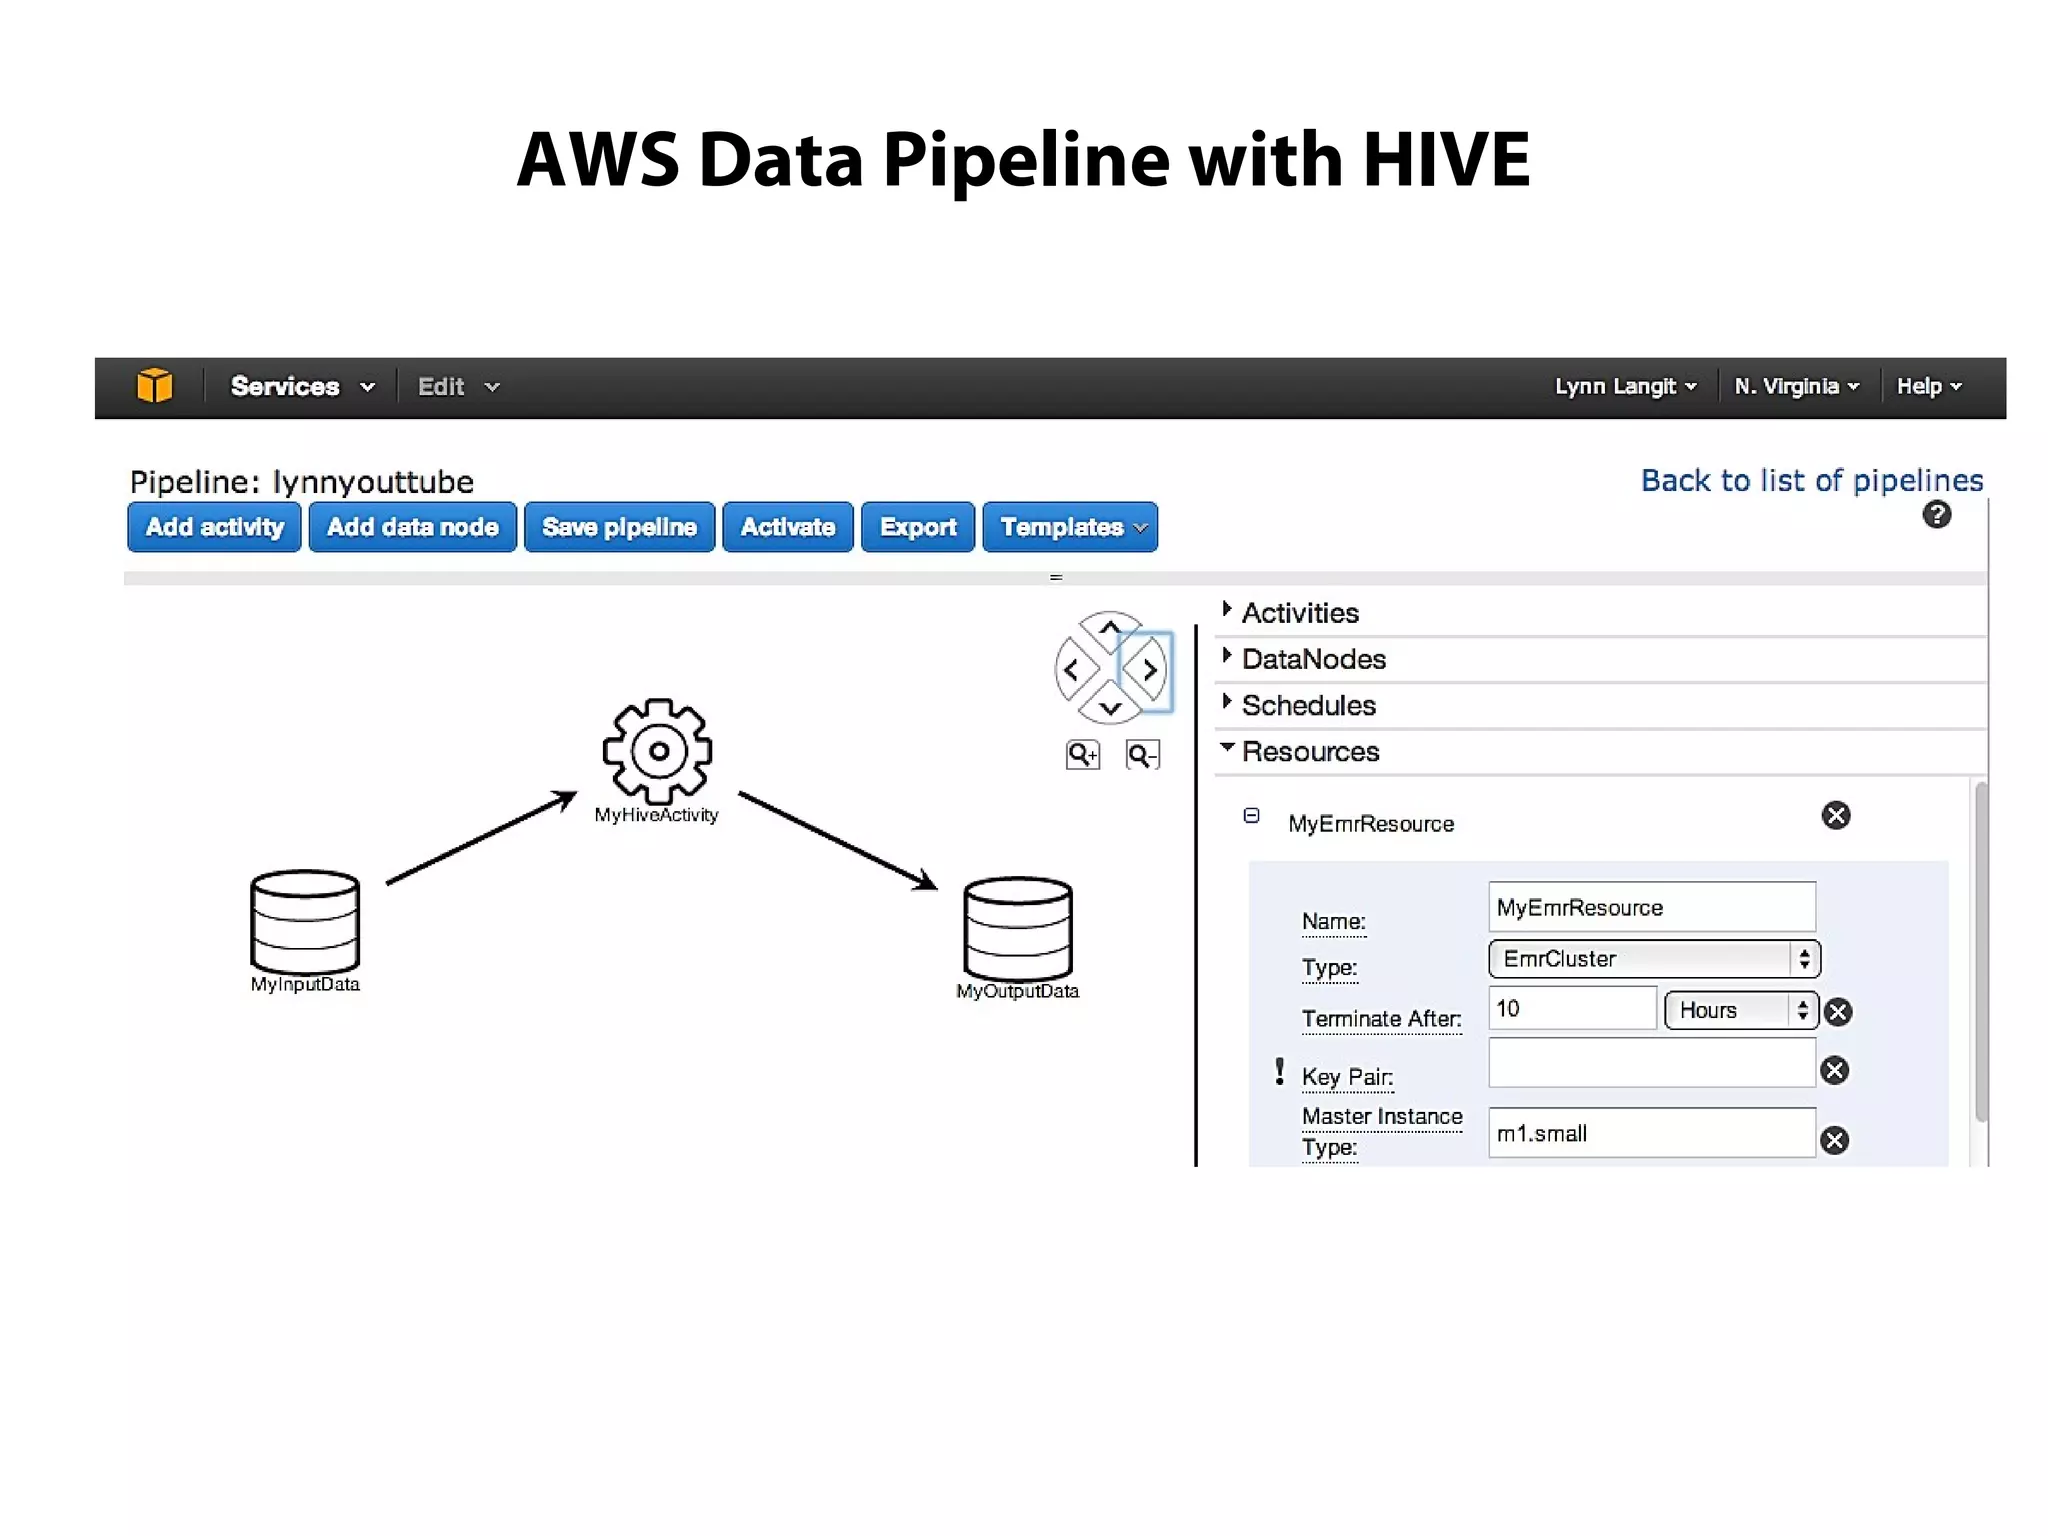This screenshot has width=2048, height=1536.
Task: Open the Edit menu
Action: tap(458, 387)
